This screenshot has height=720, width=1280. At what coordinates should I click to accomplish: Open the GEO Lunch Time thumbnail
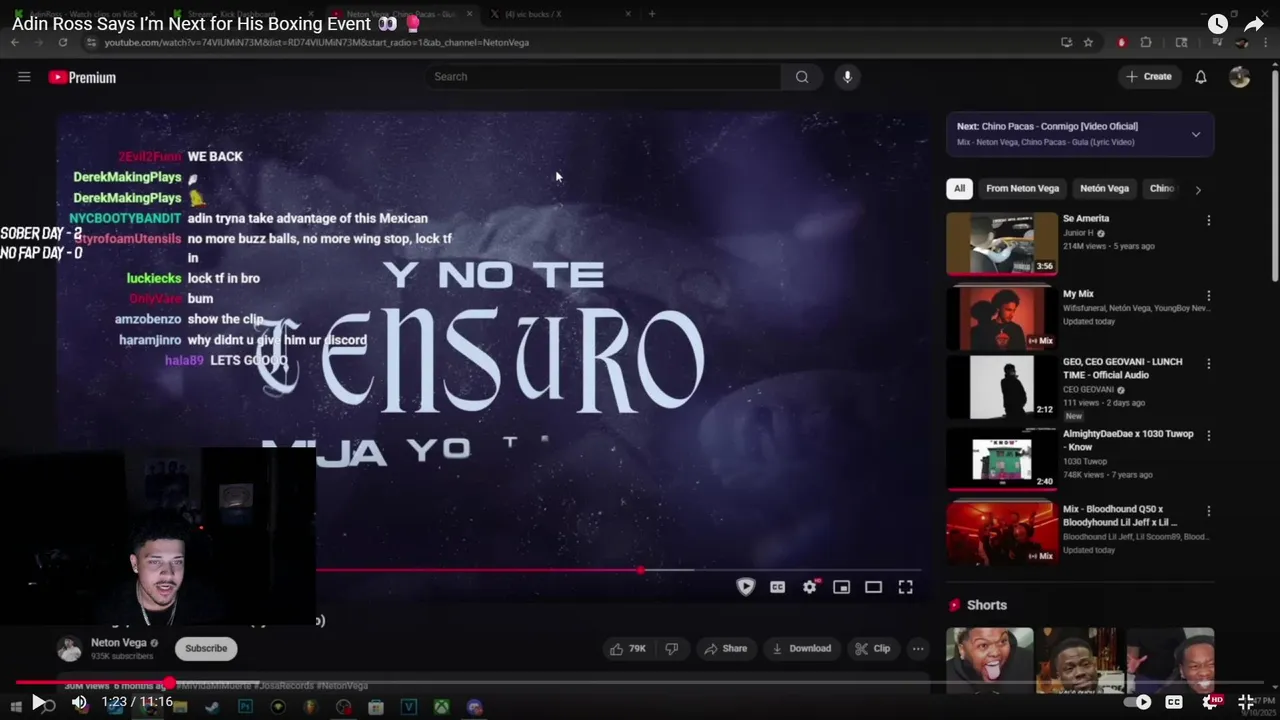click(1001, 387)
